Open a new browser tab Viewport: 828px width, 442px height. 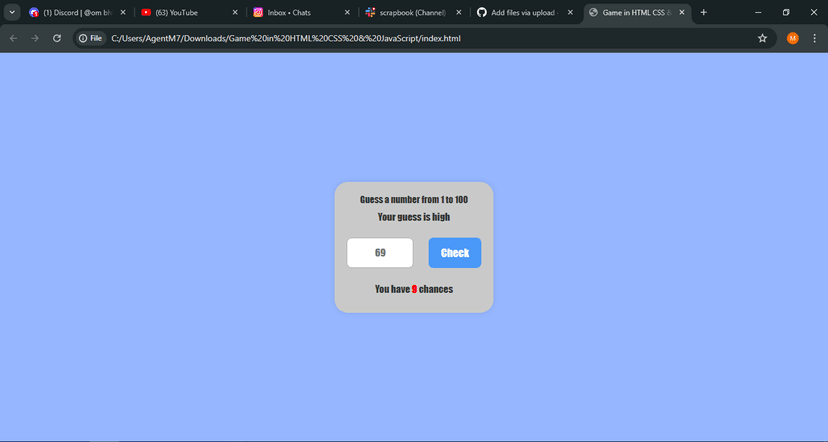[704, 12]
